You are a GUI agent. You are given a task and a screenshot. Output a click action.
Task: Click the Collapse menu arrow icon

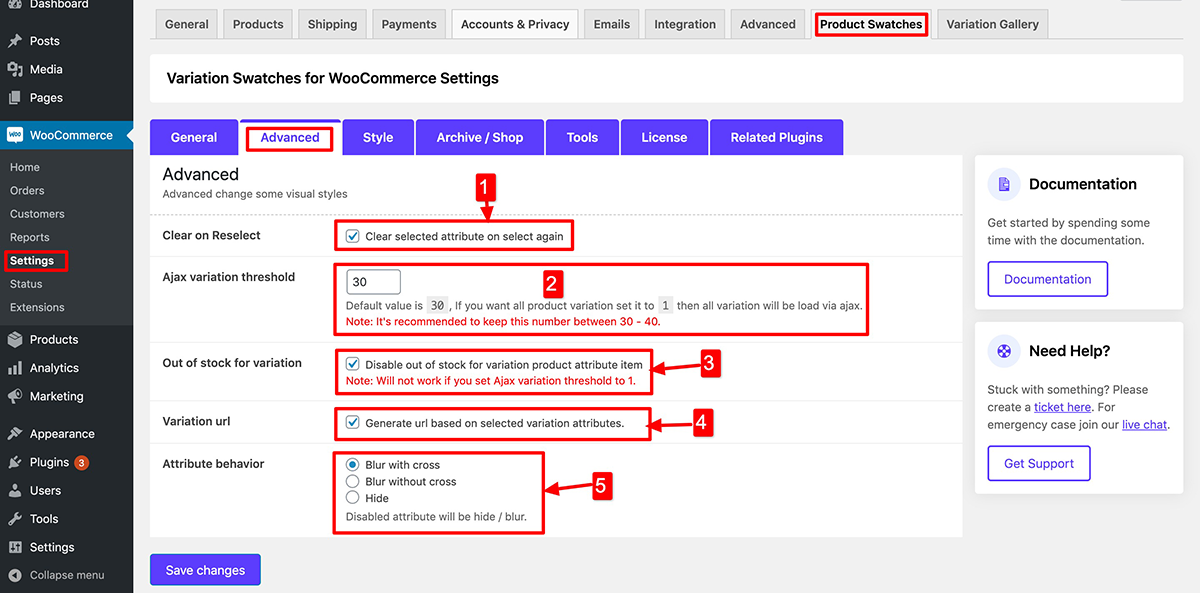tap(15, 576)
